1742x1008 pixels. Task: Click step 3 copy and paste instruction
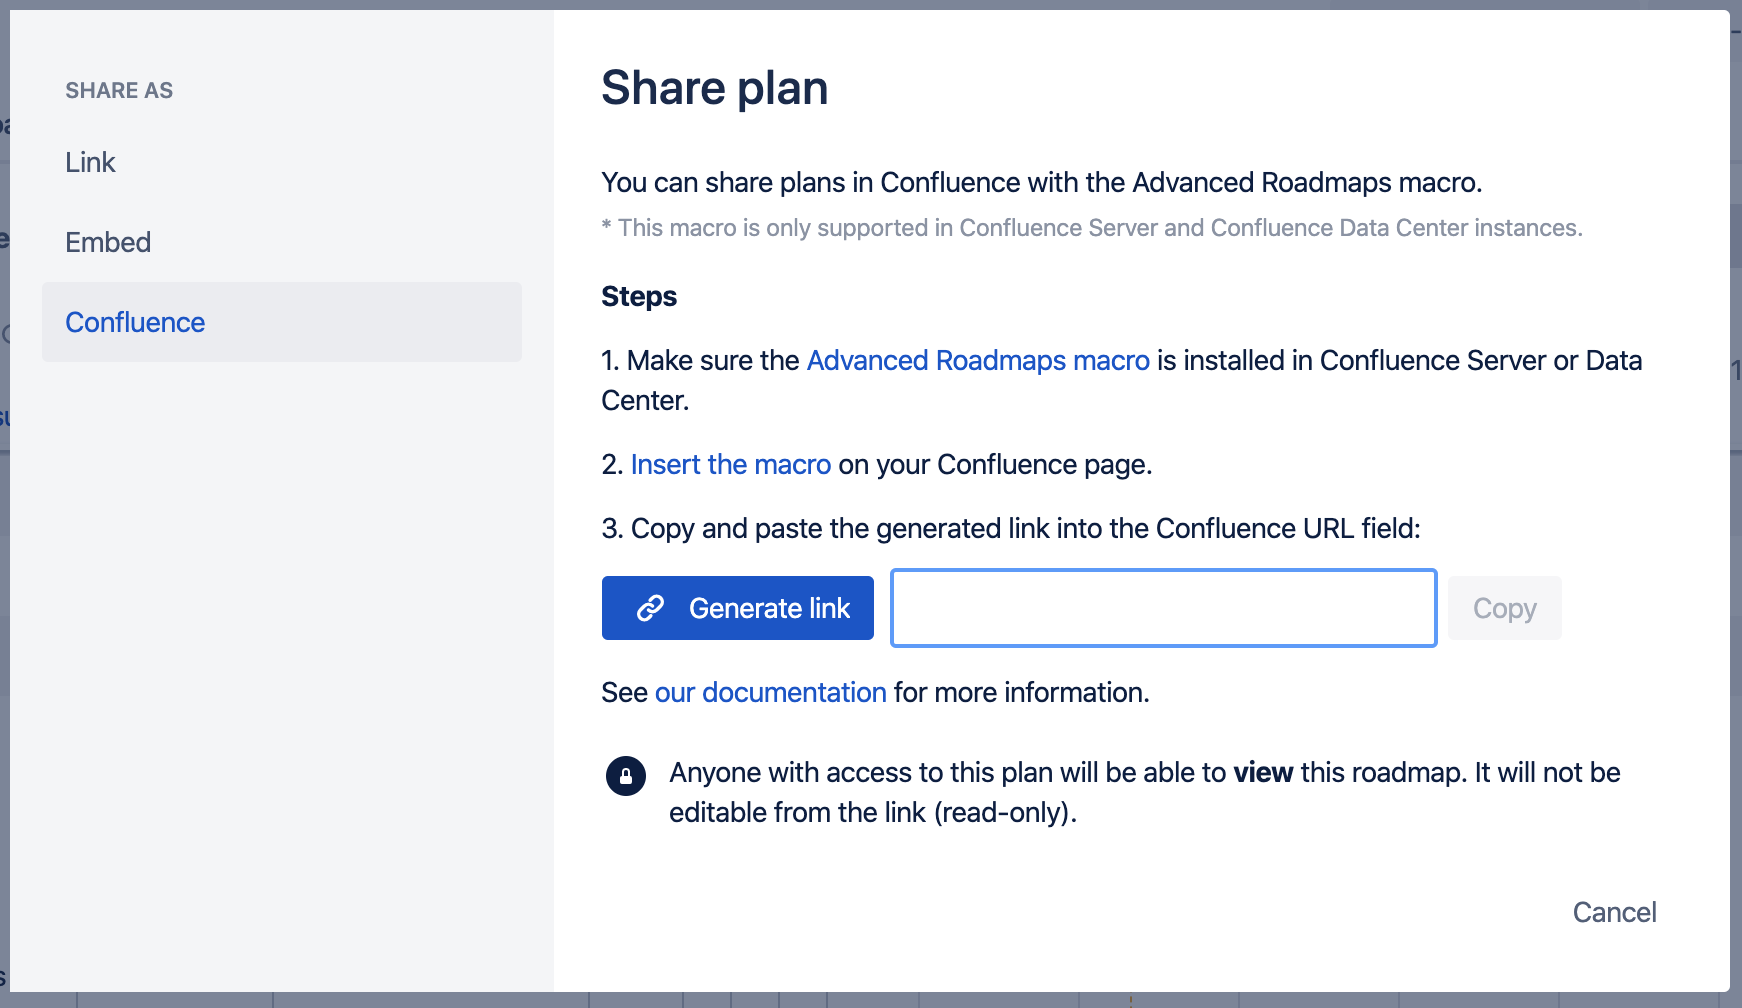[1011, 528]
